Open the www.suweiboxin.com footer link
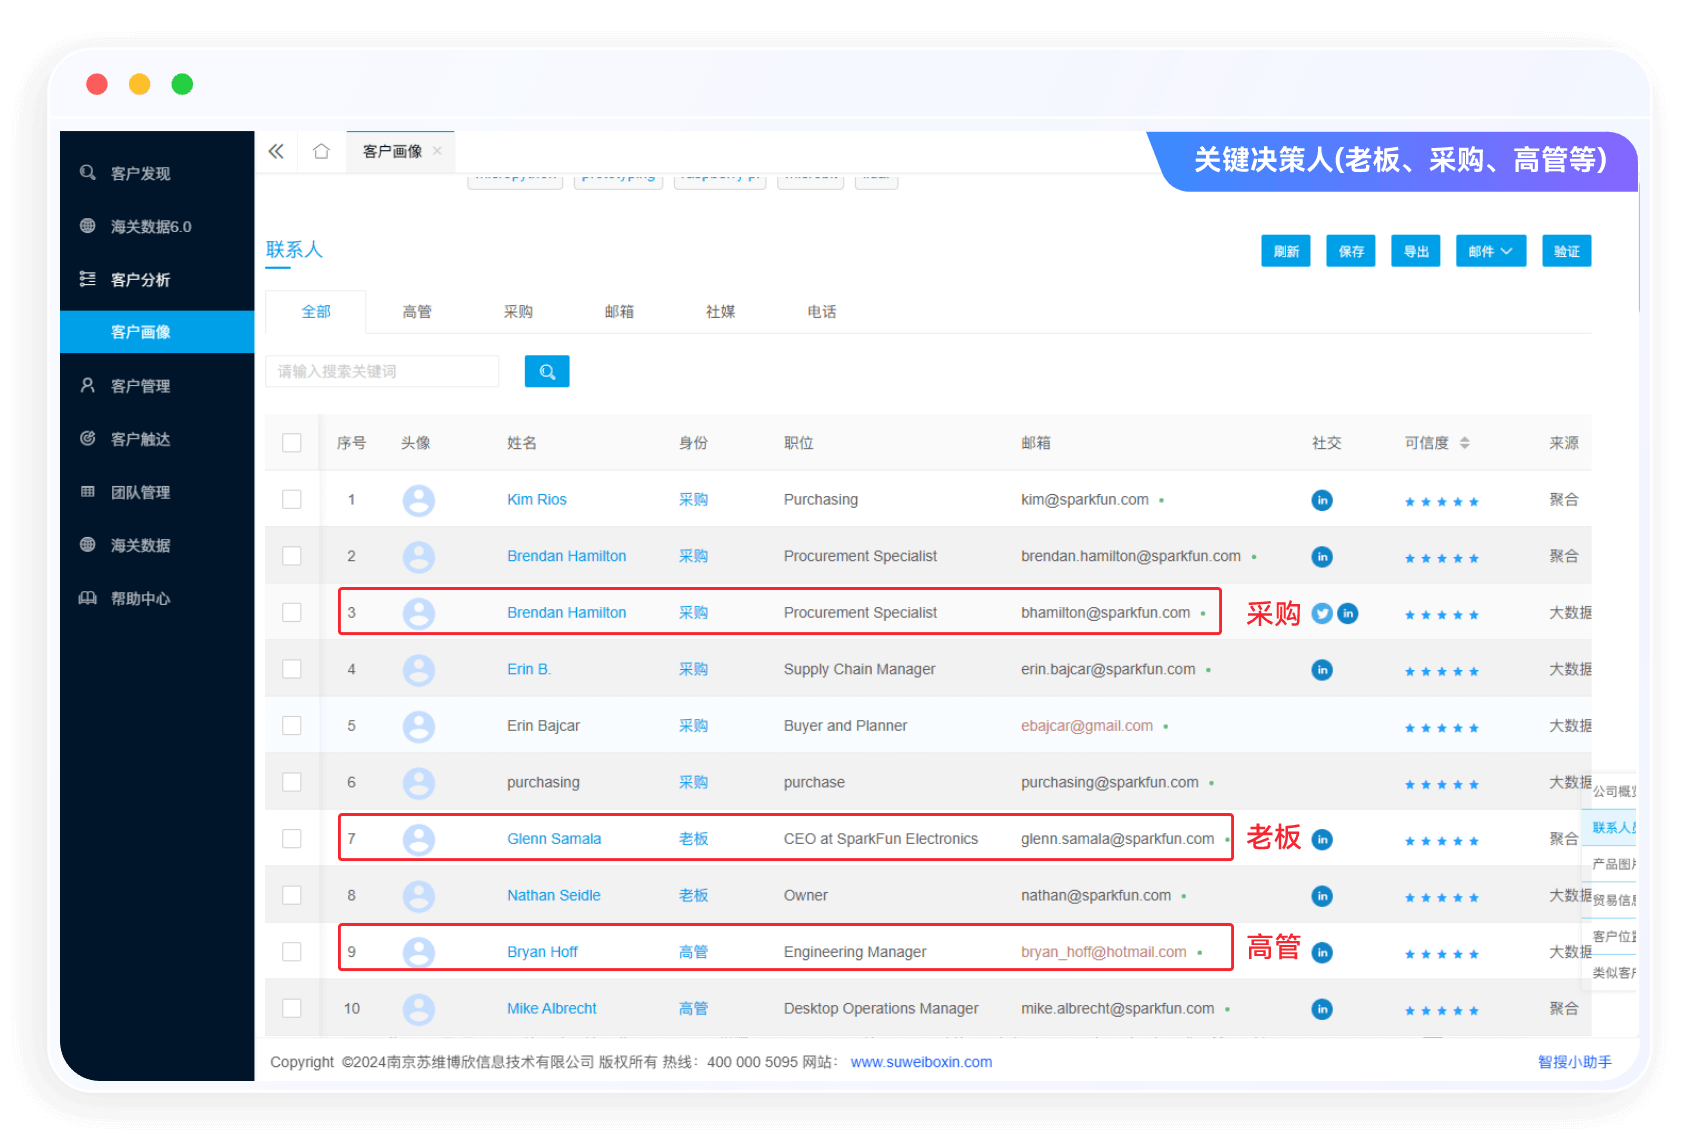This screenshot has height=1140, width=1700. pyautogui.click(x=921, y=1062)
